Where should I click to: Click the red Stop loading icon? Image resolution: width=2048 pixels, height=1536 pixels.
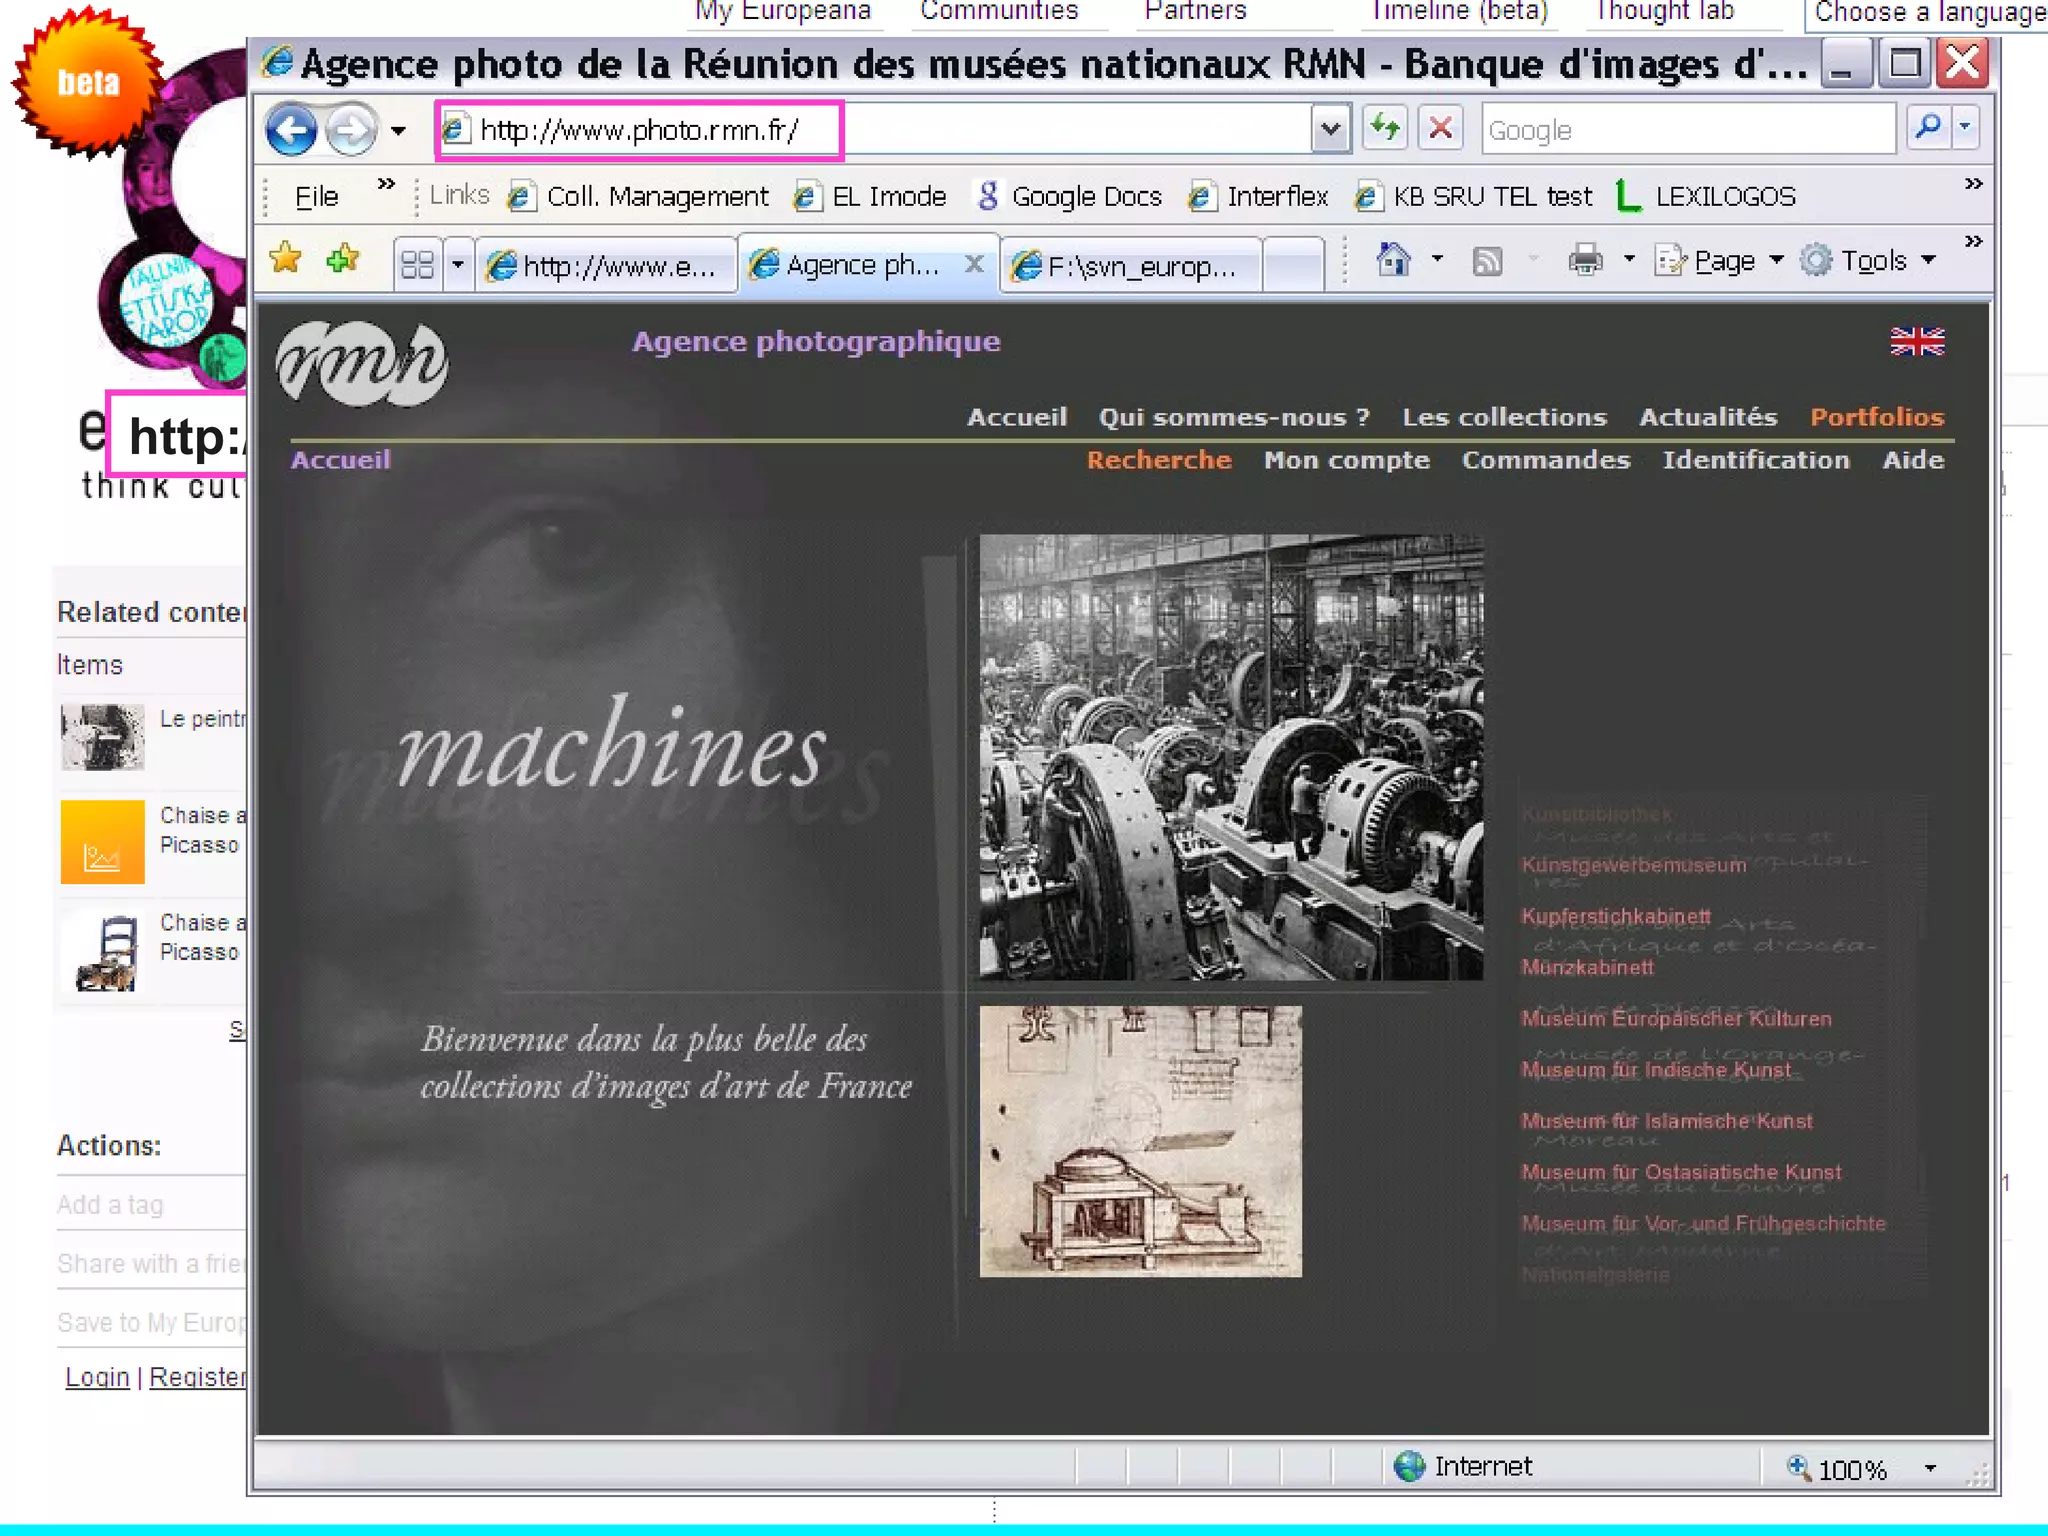coord(1440,128)
